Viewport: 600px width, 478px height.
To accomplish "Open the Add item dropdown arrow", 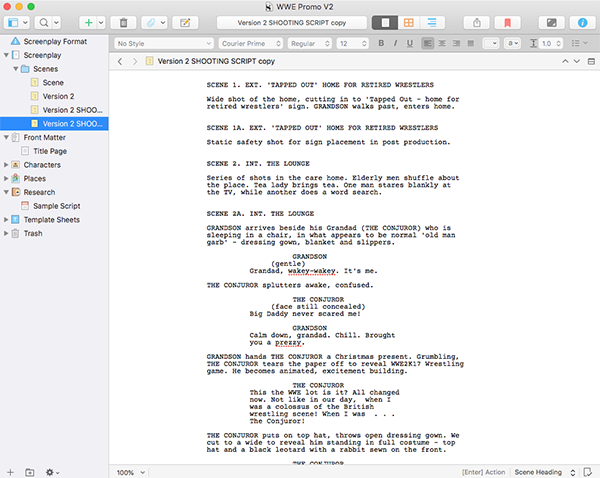I will coord(101,23).
